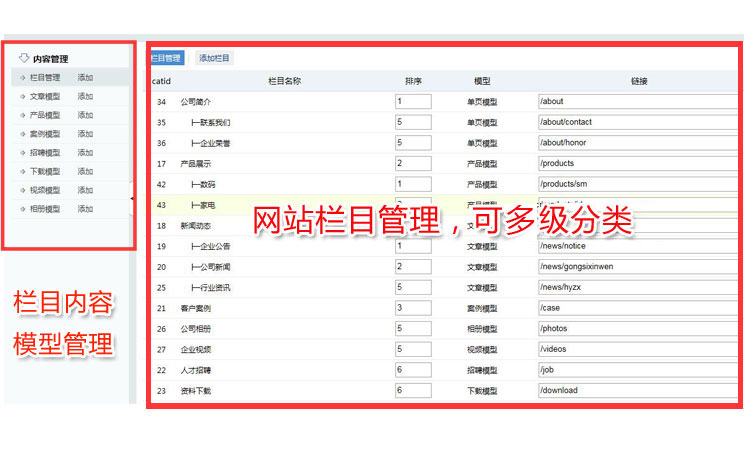This screenshot has width=750, height=450.
Task: Click 添加 next to 招聘模型
Action: pos(85,153)
